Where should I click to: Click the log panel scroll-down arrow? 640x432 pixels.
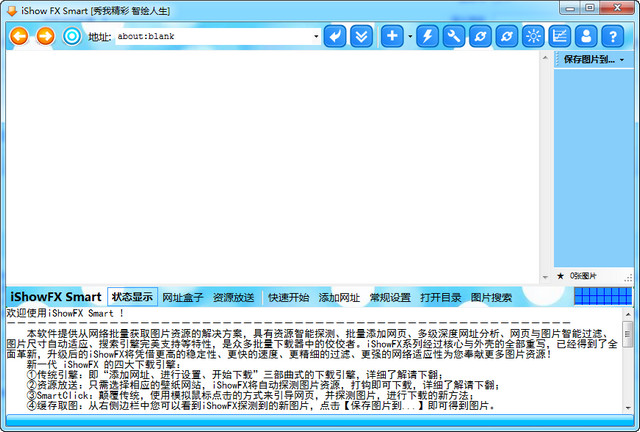click(628, 408)
